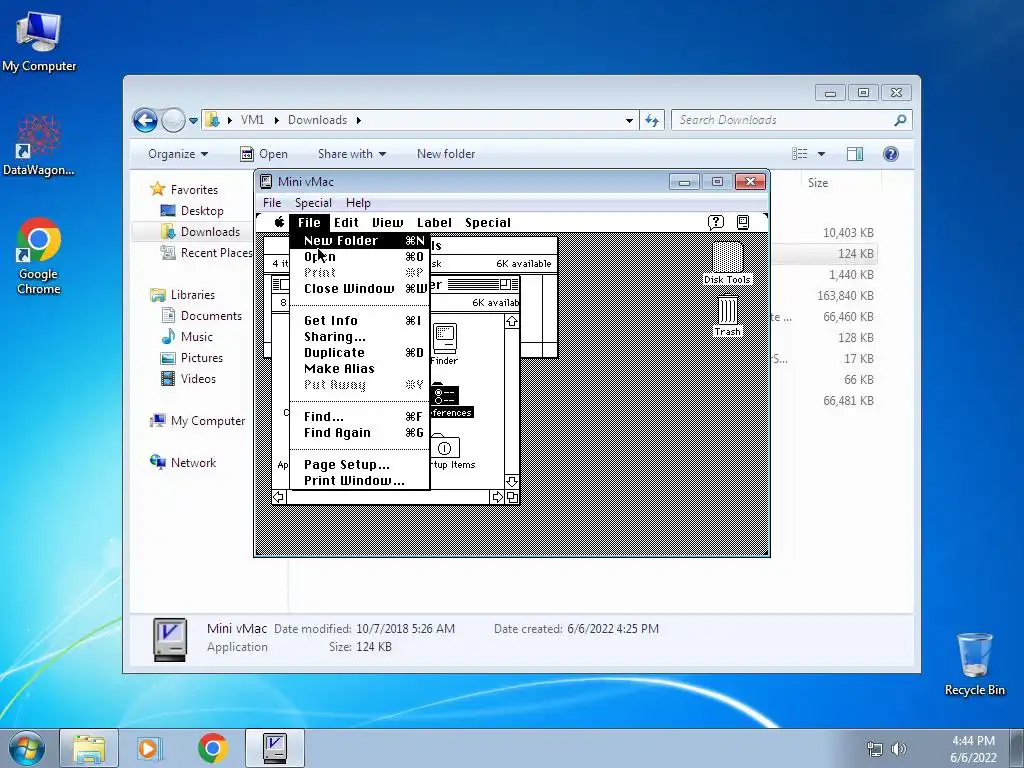Toggle the Explorer preview pane

[855, 154]
